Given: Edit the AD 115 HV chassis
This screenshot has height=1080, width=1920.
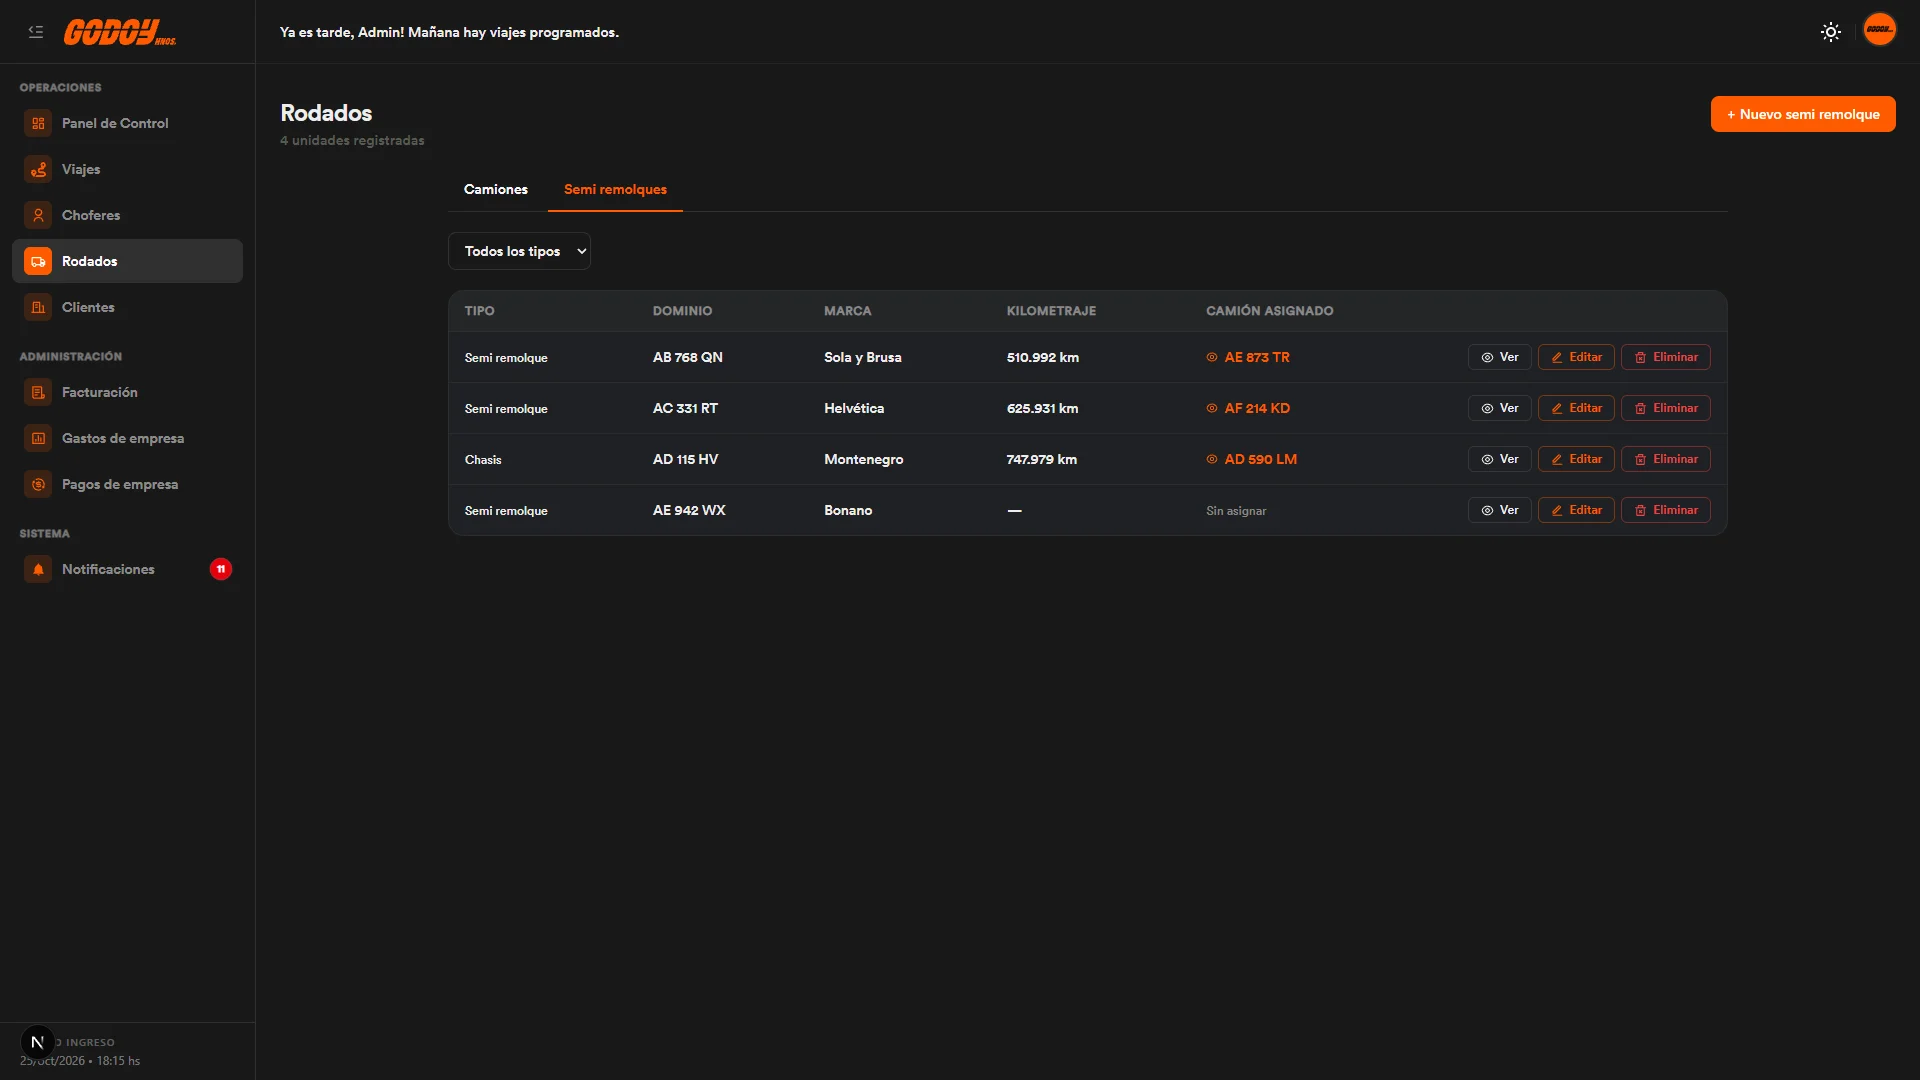Looking at the screenshot, I should [x=1576, y=459].
